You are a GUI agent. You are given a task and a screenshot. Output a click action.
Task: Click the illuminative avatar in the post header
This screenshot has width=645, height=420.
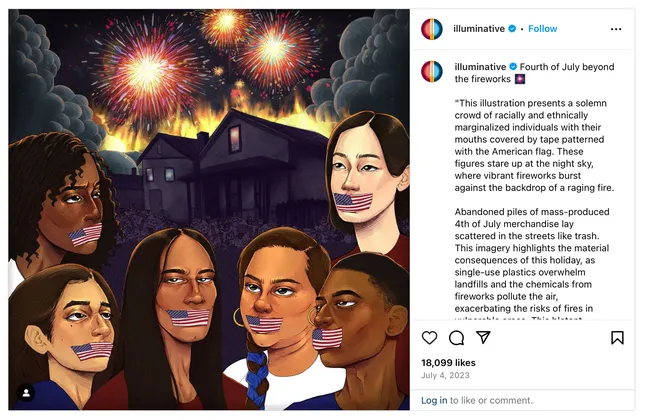(x=432, y=29)
